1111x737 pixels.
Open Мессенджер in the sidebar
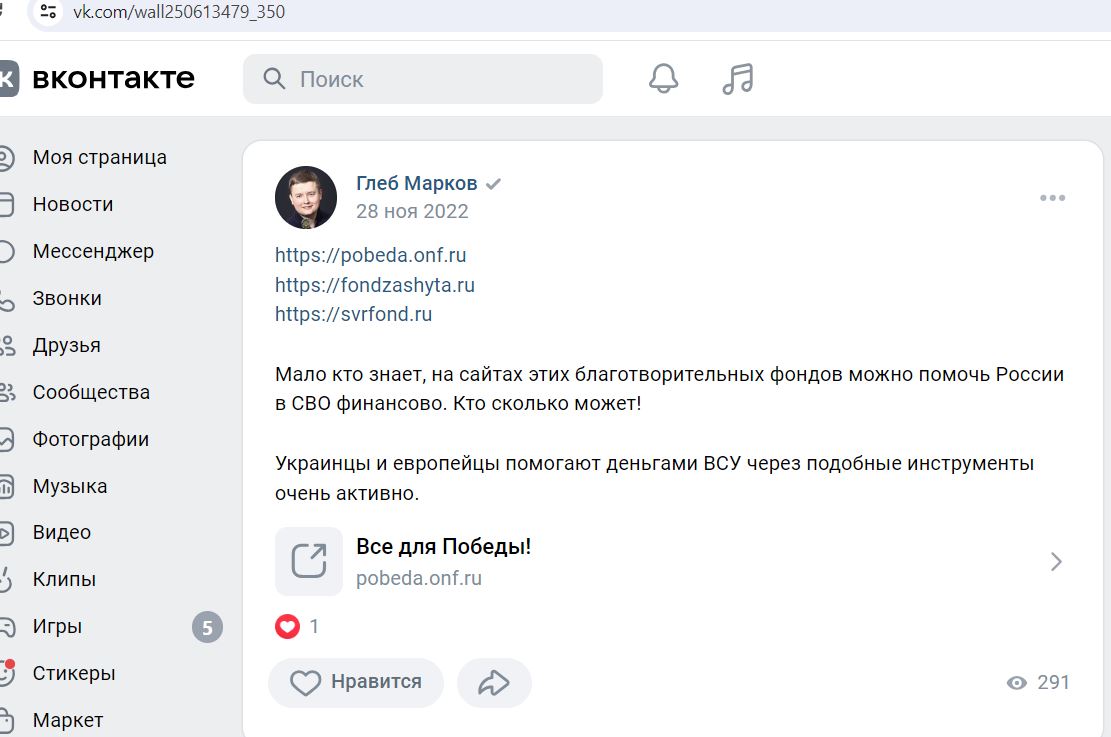click(93, 252)
